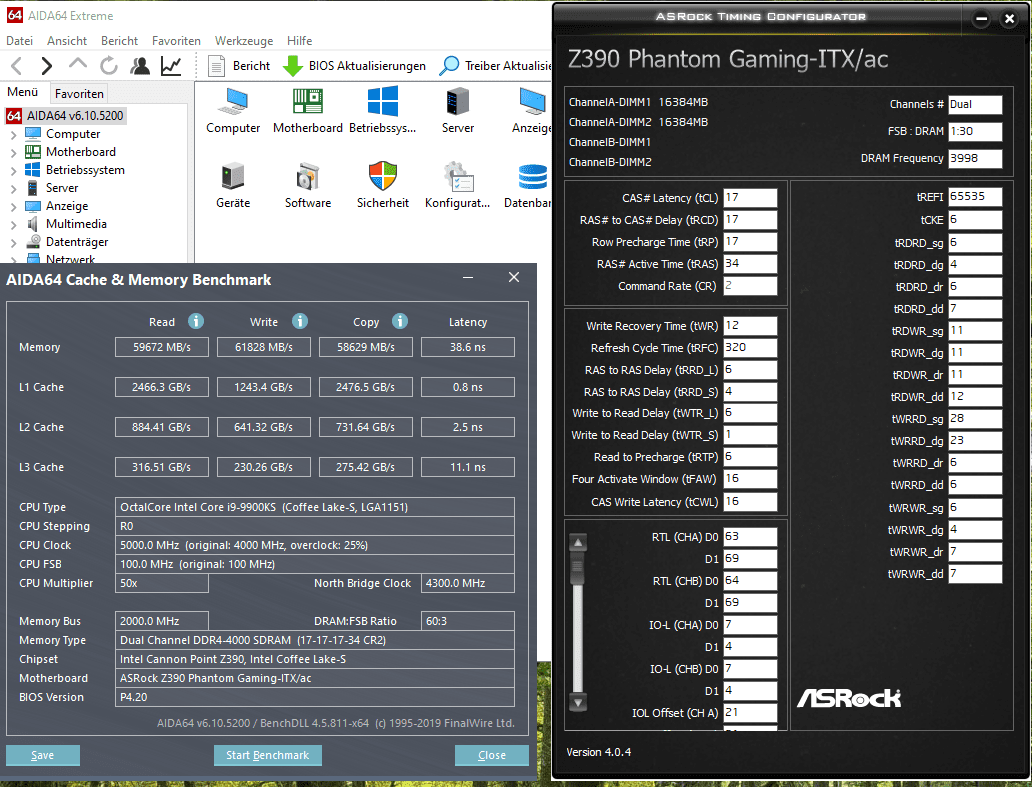Click the up-level arrow in AIDA64 toolbar
This screenshot has width=1032, height=787.
78,64
